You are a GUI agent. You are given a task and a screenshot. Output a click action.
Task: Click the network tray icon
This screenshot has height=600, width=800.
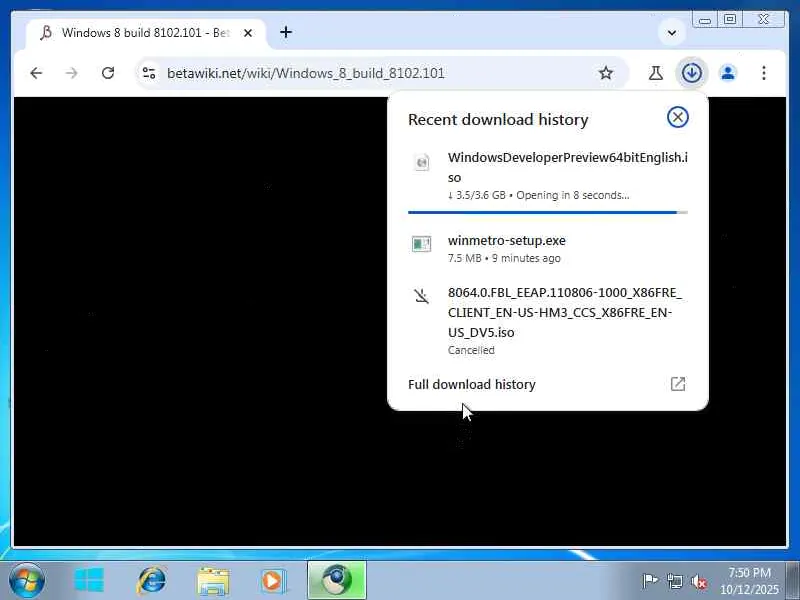674,581
